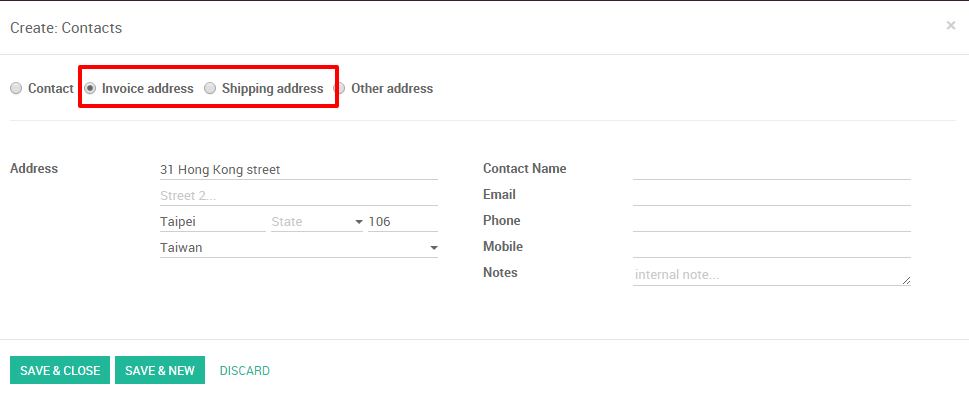Choose the Invoice address option
This screenshot has width=969, height=396.
click(x=90, y=88)
